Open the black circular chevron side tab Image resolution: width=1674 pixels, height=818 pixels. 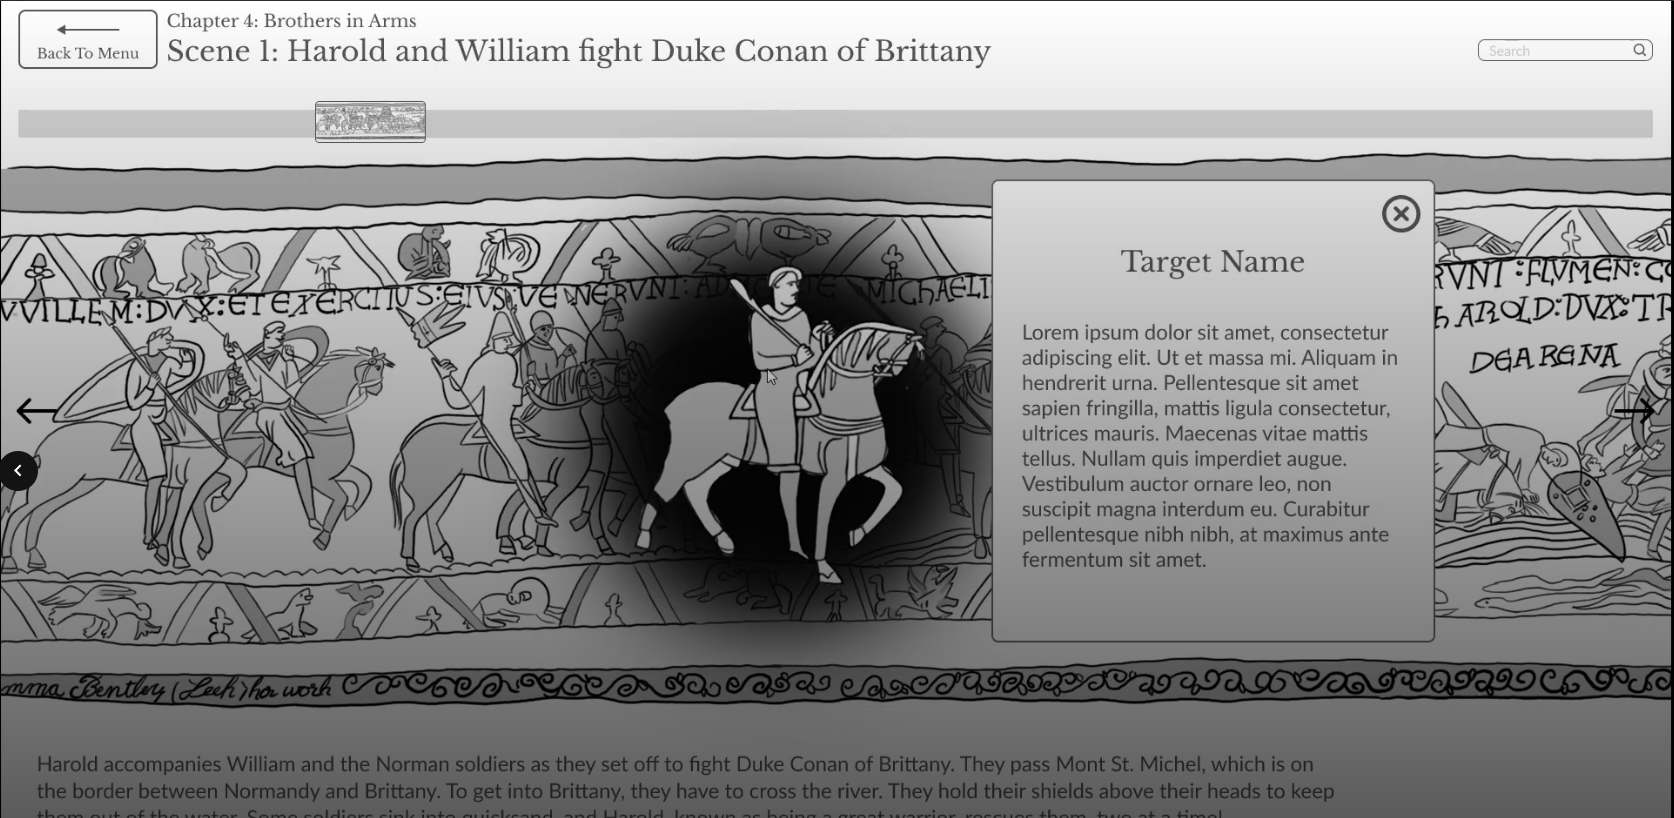18,471
